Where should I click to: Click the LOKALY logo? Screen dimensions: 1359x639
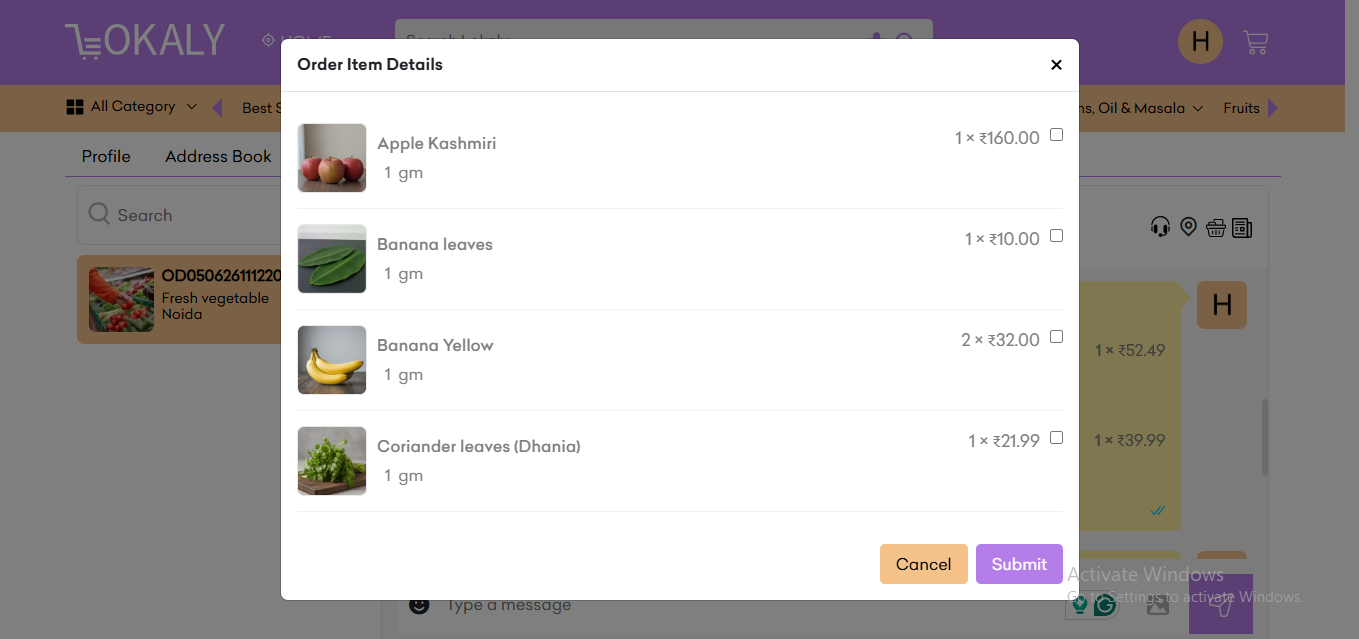(145, 41)
